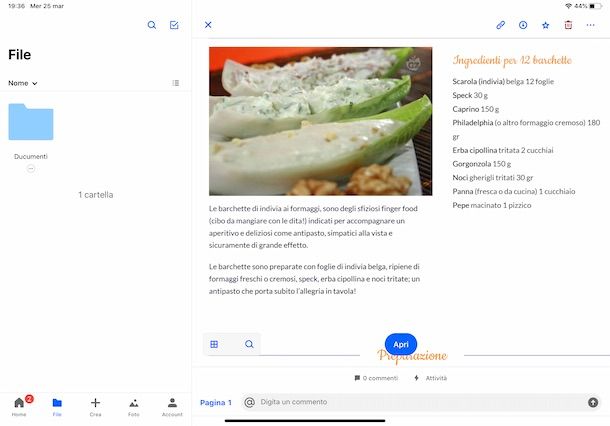
Task: Search inside the document
Action: [x=249, y=344]
